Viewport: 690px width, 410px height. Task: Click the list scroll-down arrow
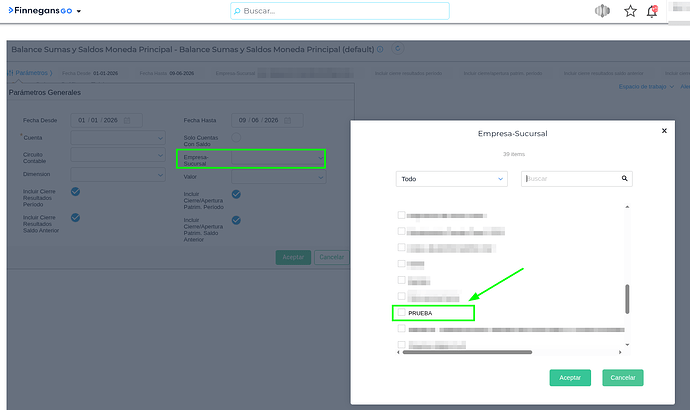click(627, 344)
